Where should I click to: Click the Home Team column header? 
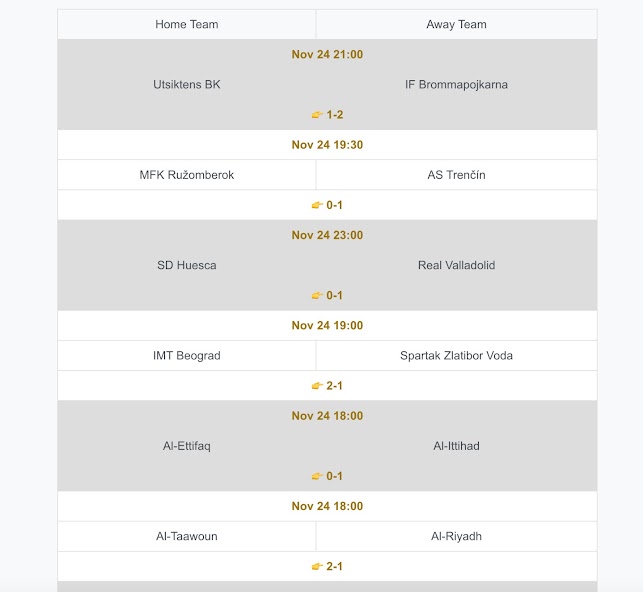click(x=187, y=24)
